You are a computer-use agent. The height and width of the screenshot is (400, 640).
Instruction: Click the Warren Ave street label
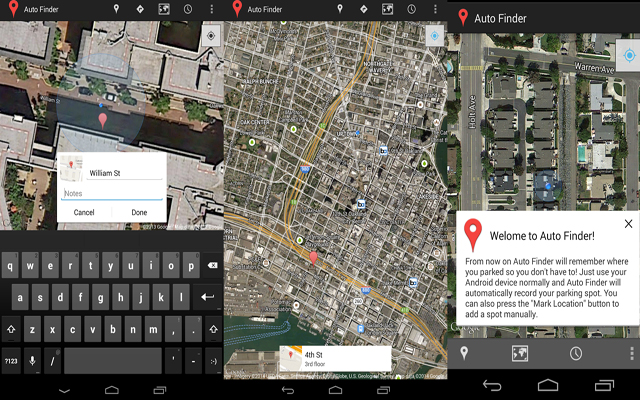[x=594, y=68]
